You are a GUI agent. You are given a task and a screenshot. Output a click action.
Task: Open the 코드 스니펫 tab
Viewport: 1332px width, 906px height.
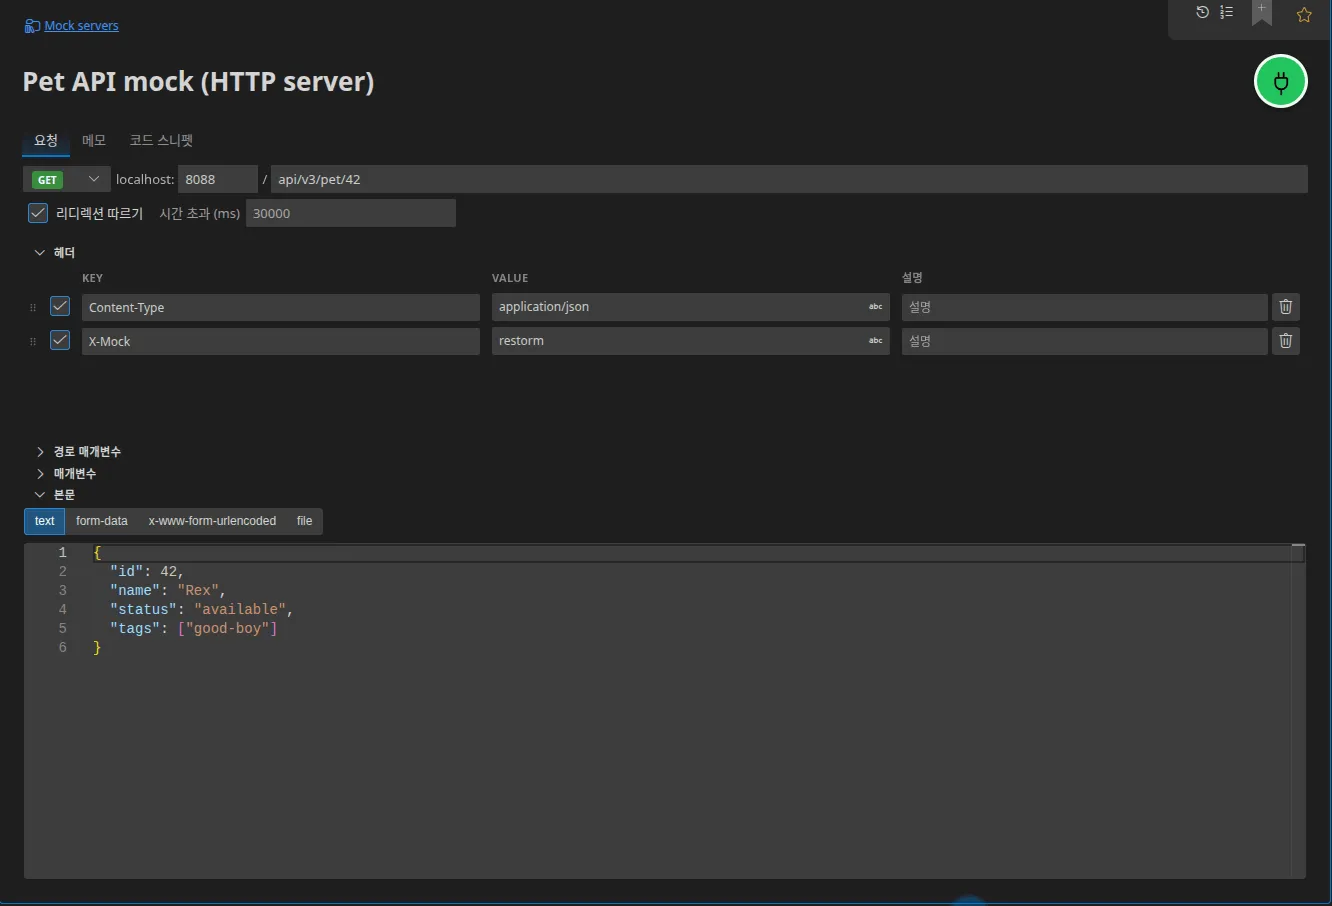161,141
